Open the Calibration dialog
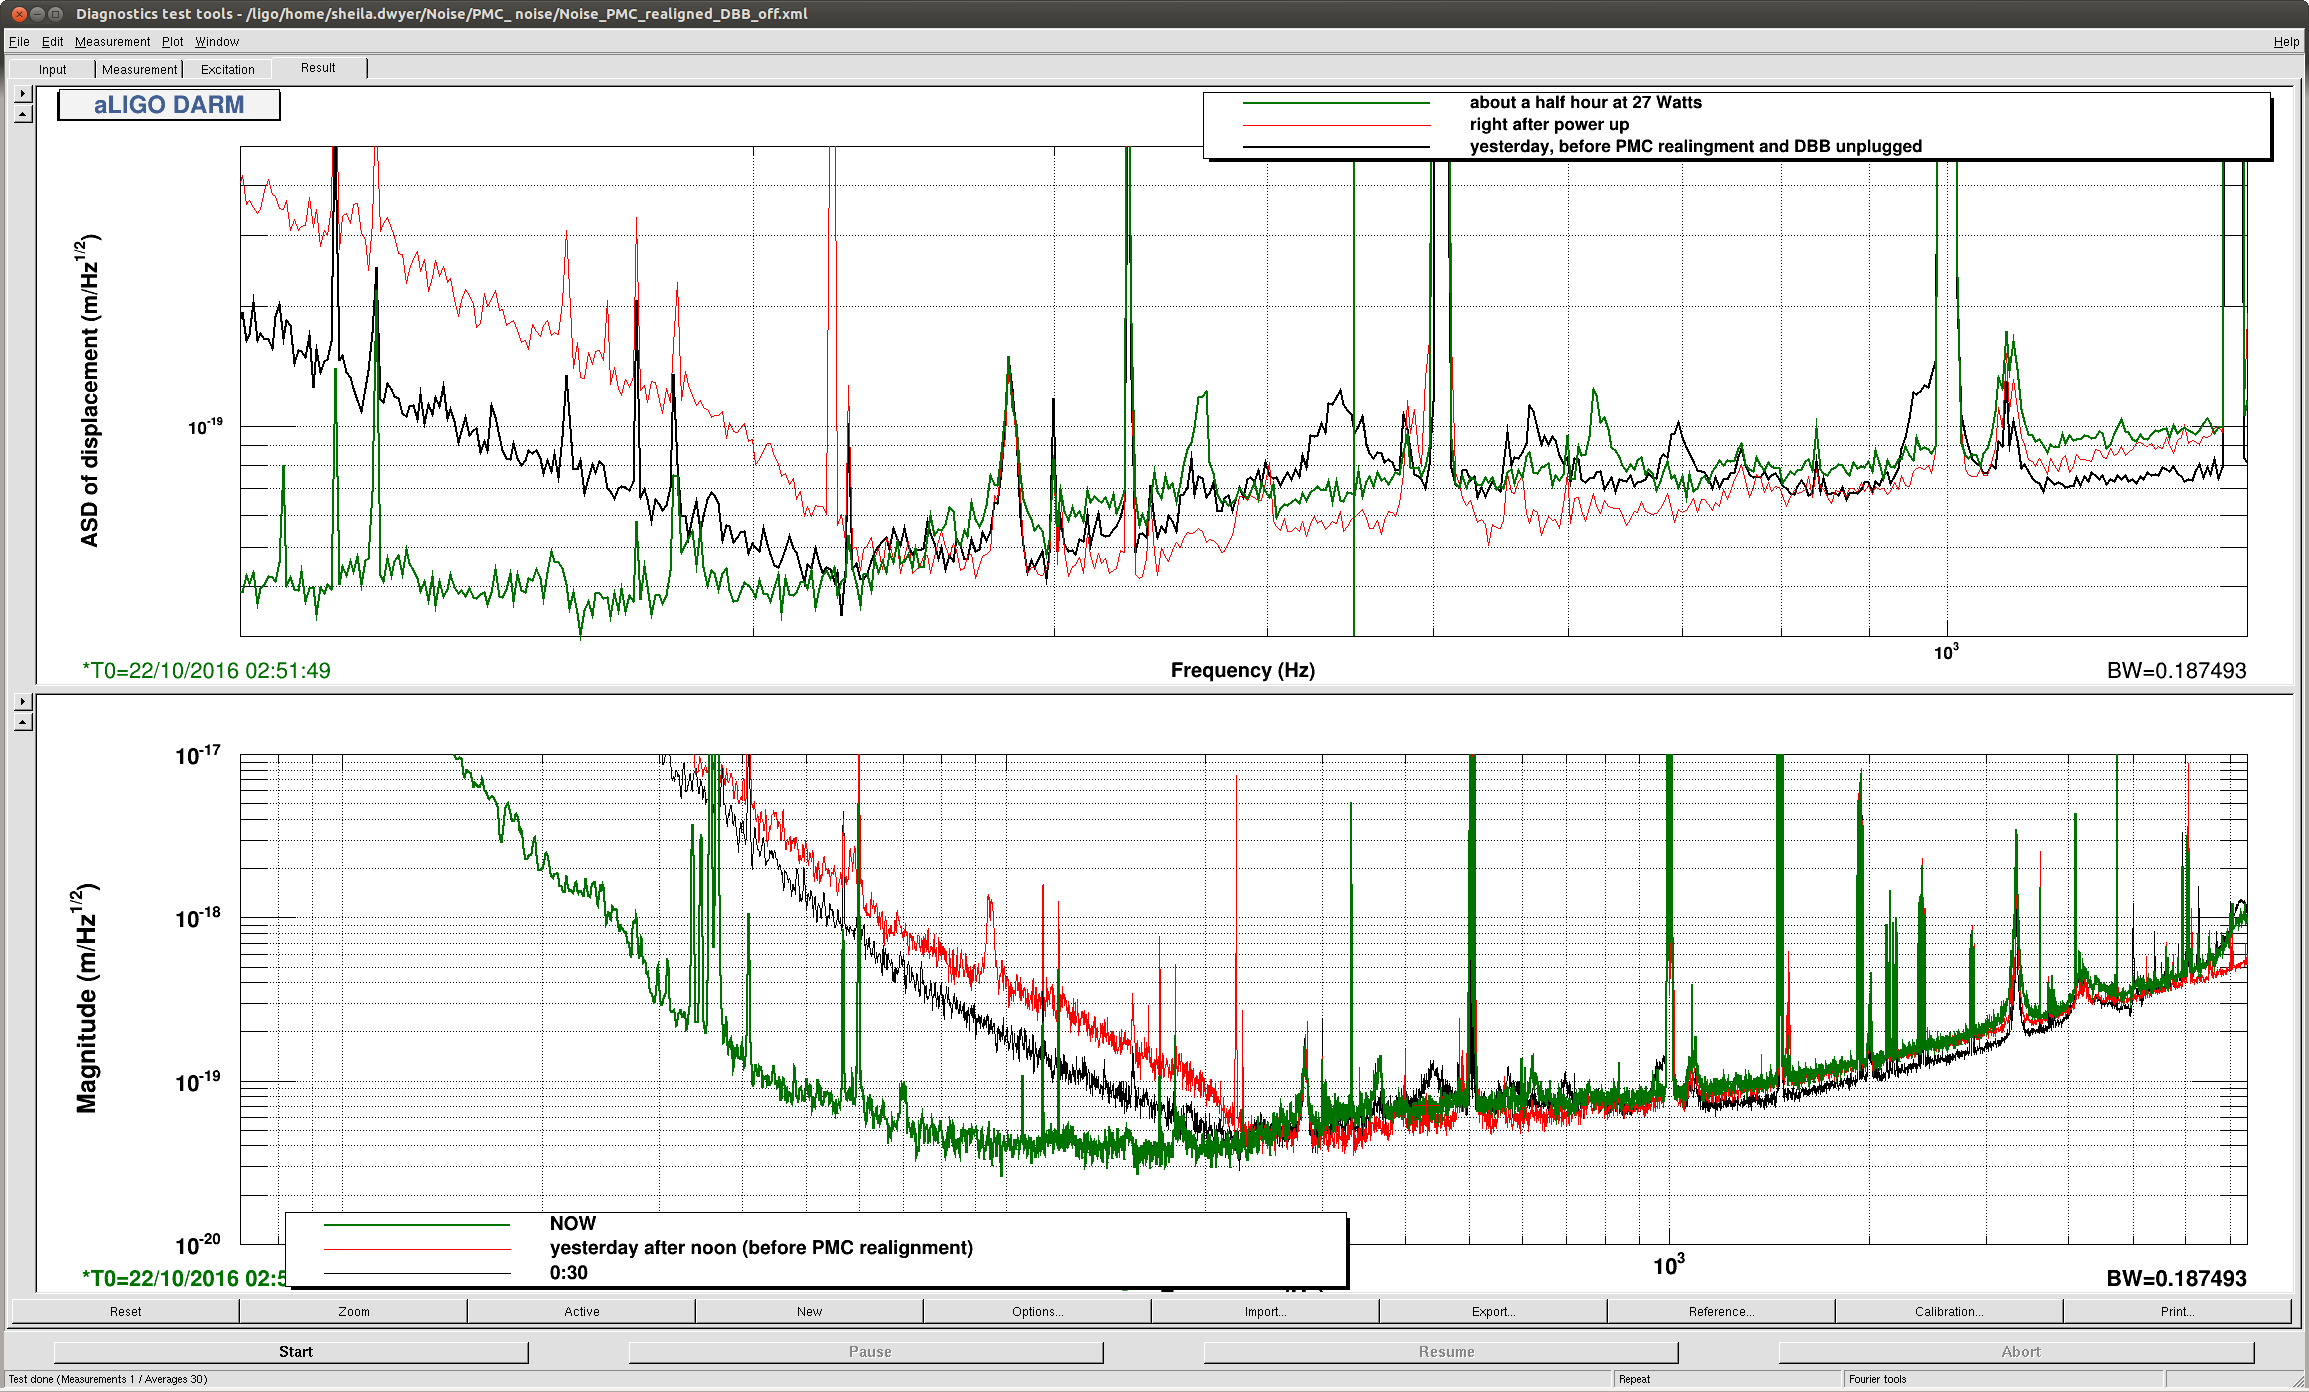The width and height of the screenshot is (2309, 1392). coord(1949,1311)
